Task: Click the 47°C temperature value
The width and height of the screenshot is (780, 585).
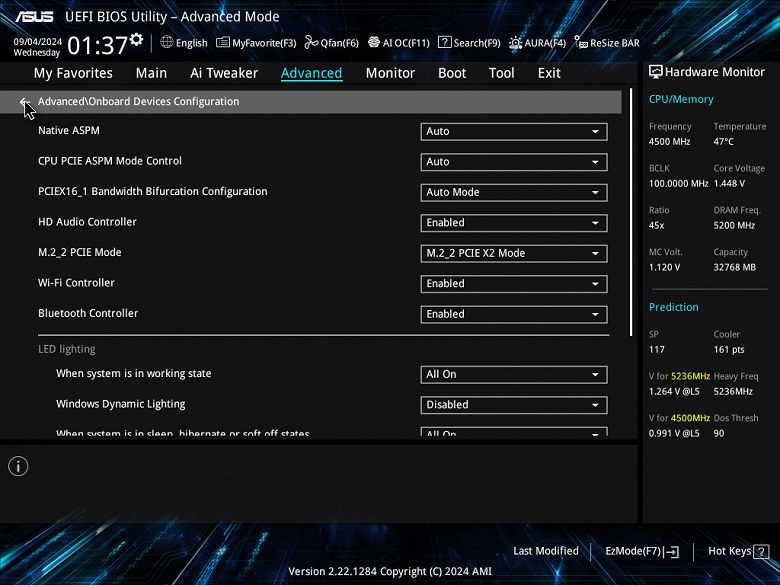Action: [x=723, y=142]
